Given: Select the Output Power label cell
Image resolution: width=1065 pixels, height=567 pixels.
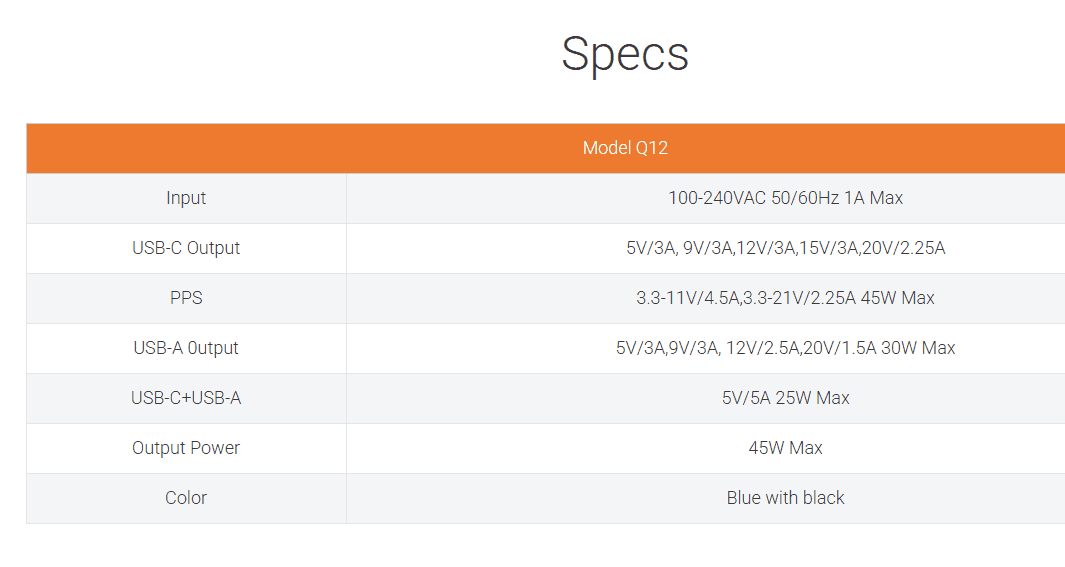Looking at the screenshot, I should 186,448.
